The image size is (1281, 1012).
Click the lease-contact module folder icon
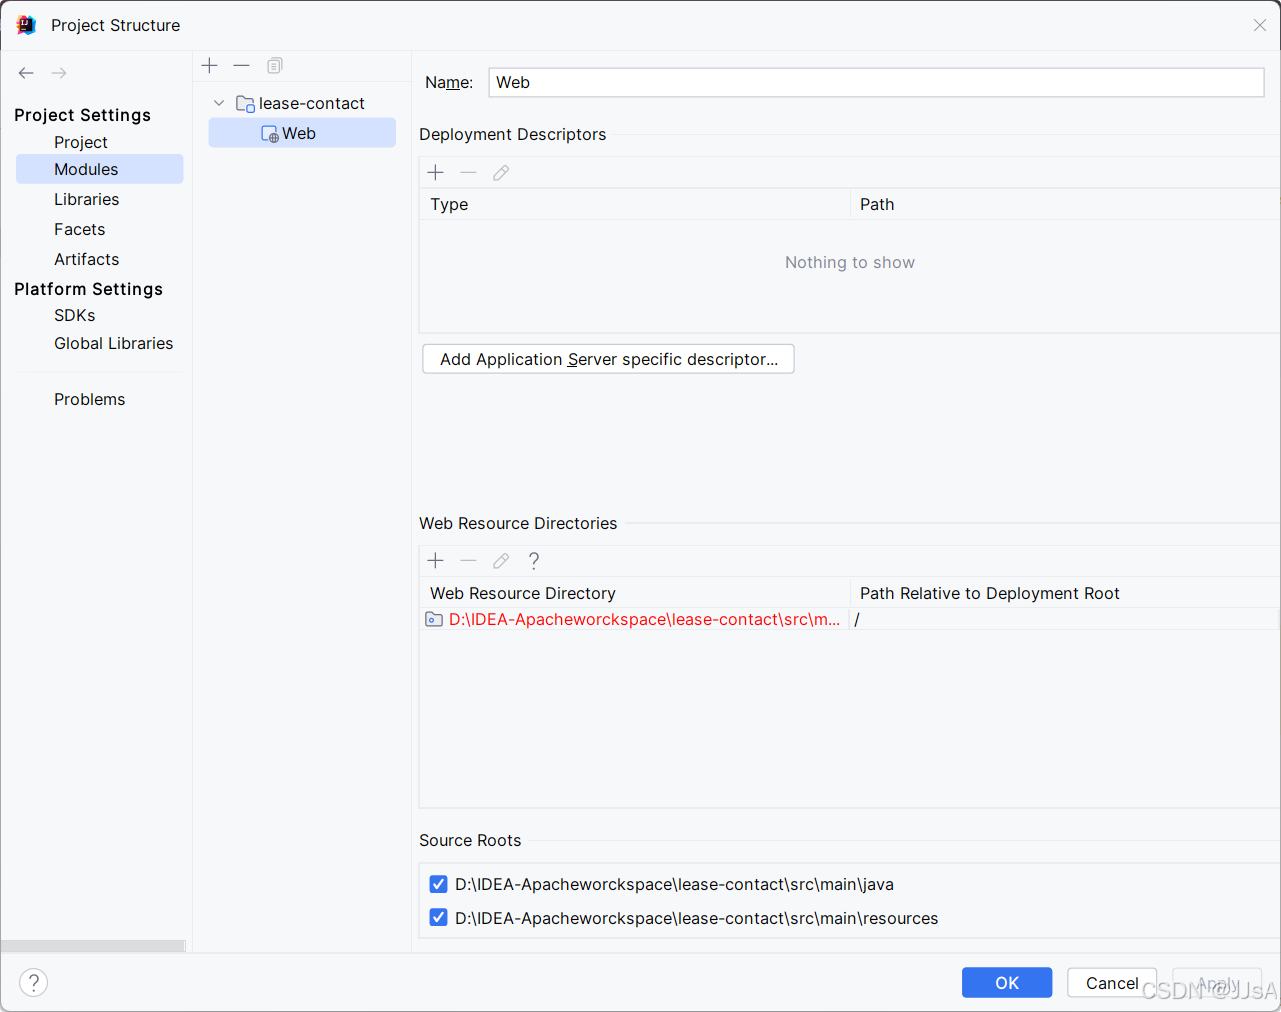click(245, 104)
